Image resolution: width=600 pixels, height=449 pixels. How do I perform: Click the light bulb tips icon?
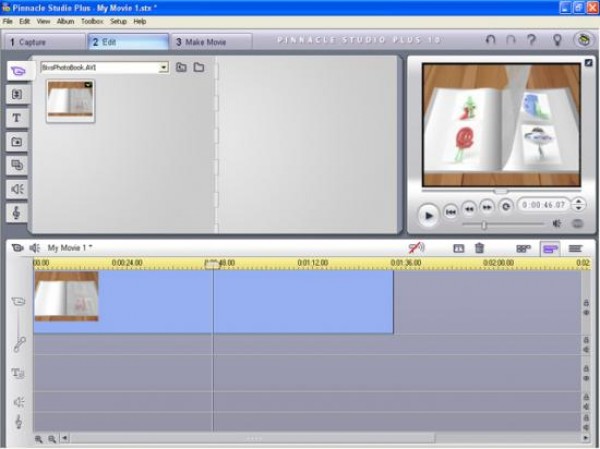pos(557,41)
